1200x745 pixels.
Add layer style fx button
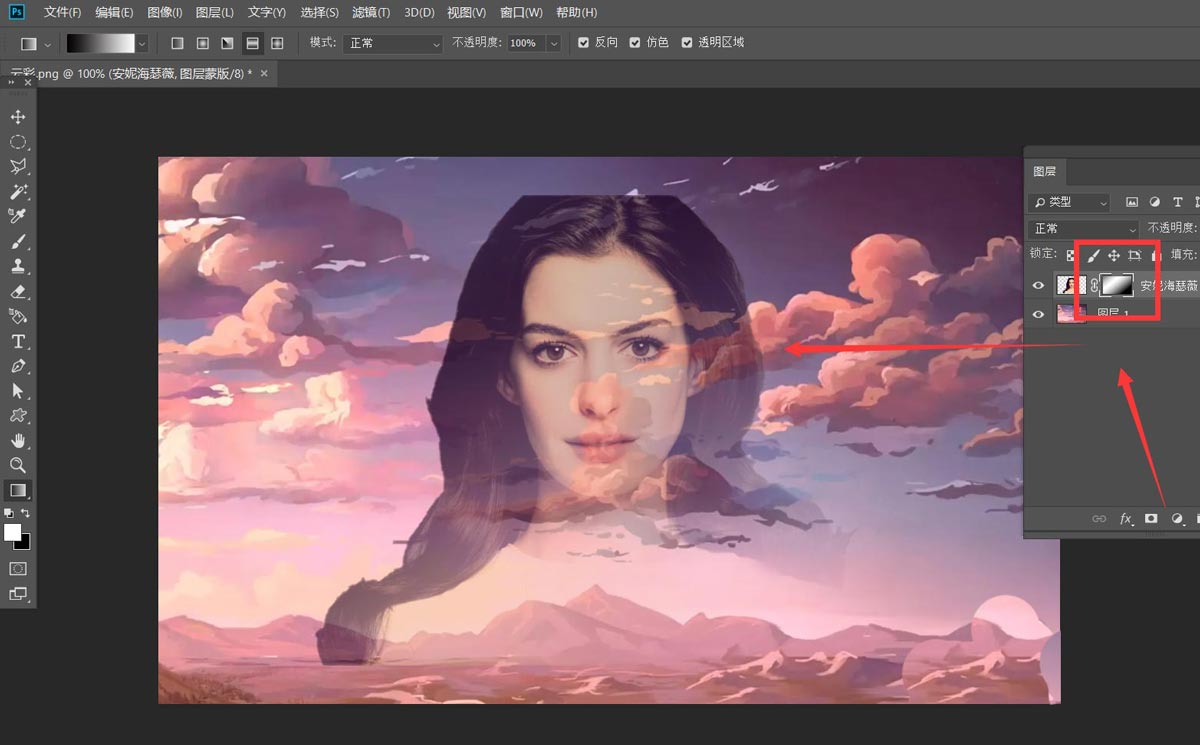coord(1126,519)
